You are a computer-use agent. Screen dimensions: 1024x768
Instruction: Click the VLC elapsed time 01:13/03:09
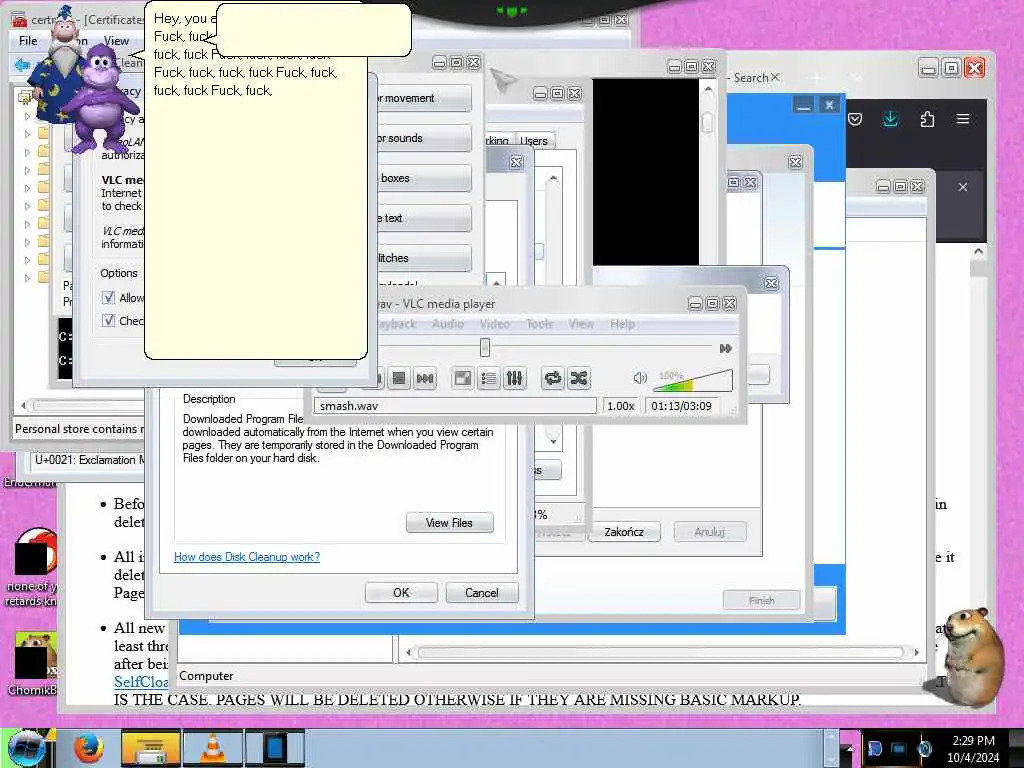coord(681,406)
